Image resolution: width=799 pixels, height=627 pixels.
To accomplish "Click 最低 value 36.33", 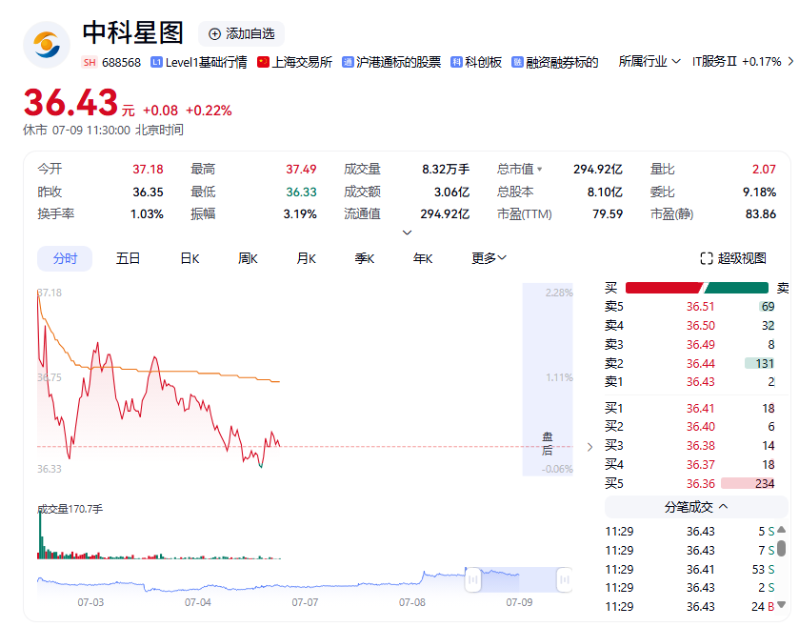I will click(x=301, y=192).
